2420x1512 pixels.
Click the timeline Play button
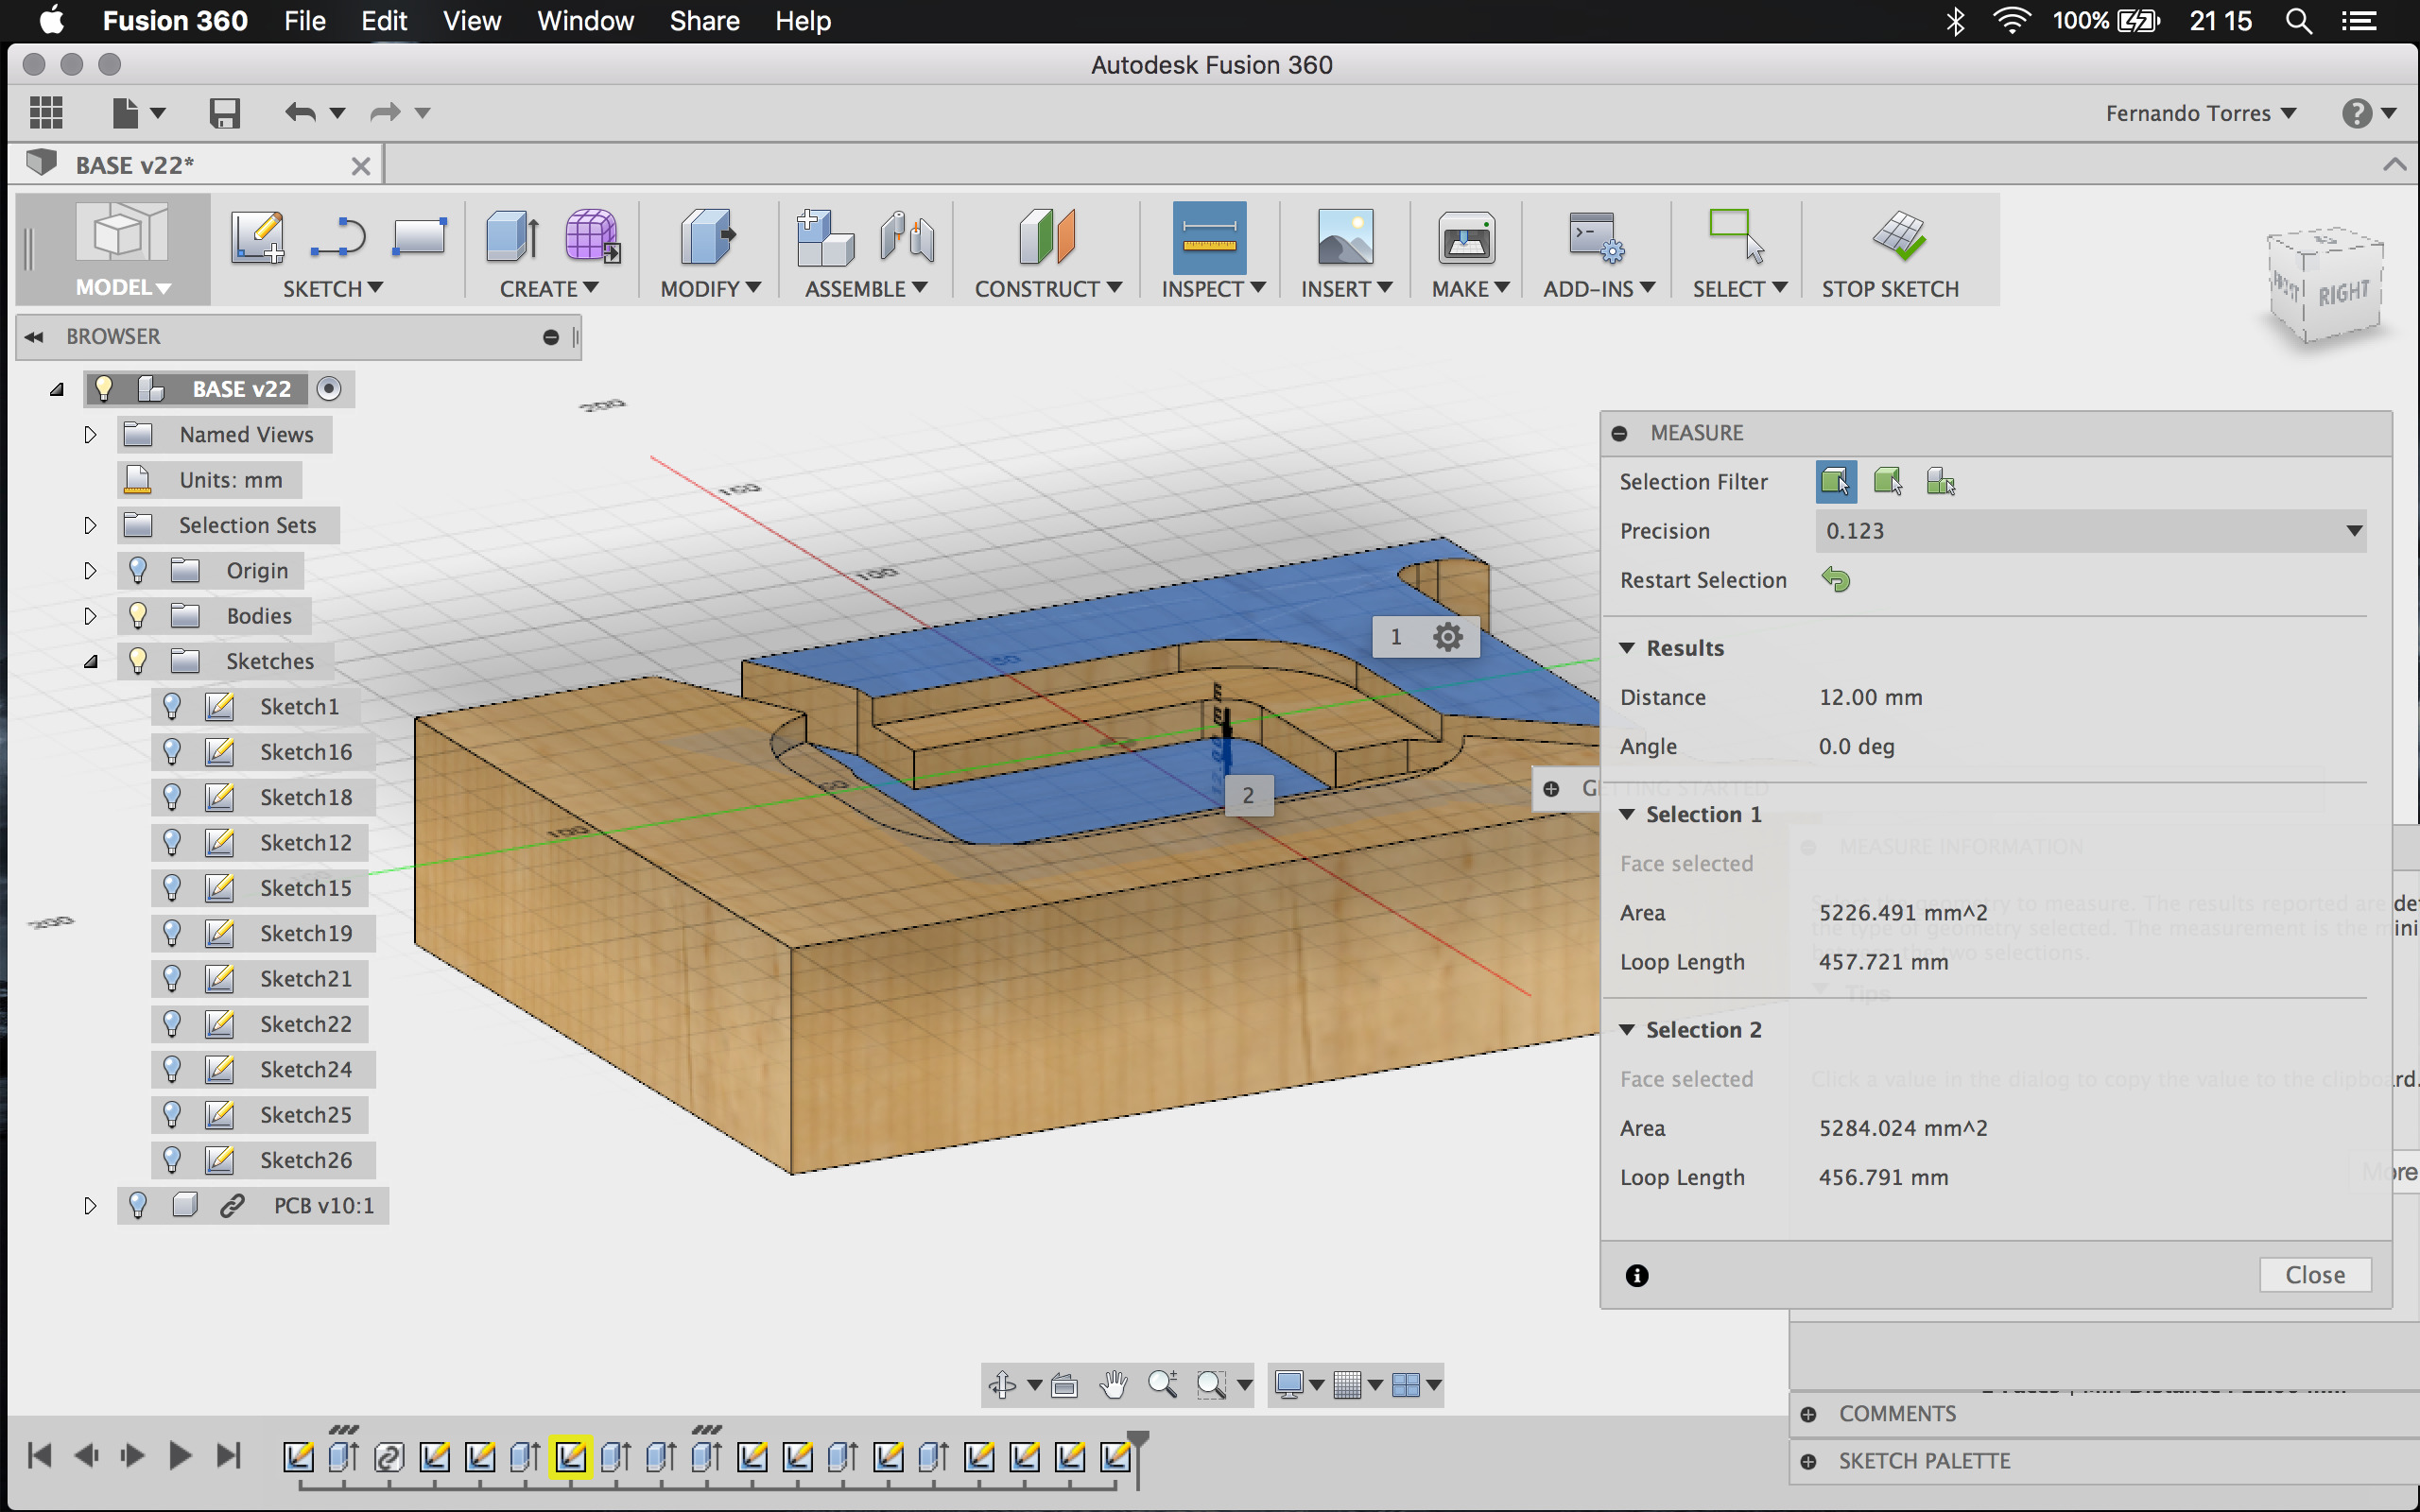click(179, 1456)
